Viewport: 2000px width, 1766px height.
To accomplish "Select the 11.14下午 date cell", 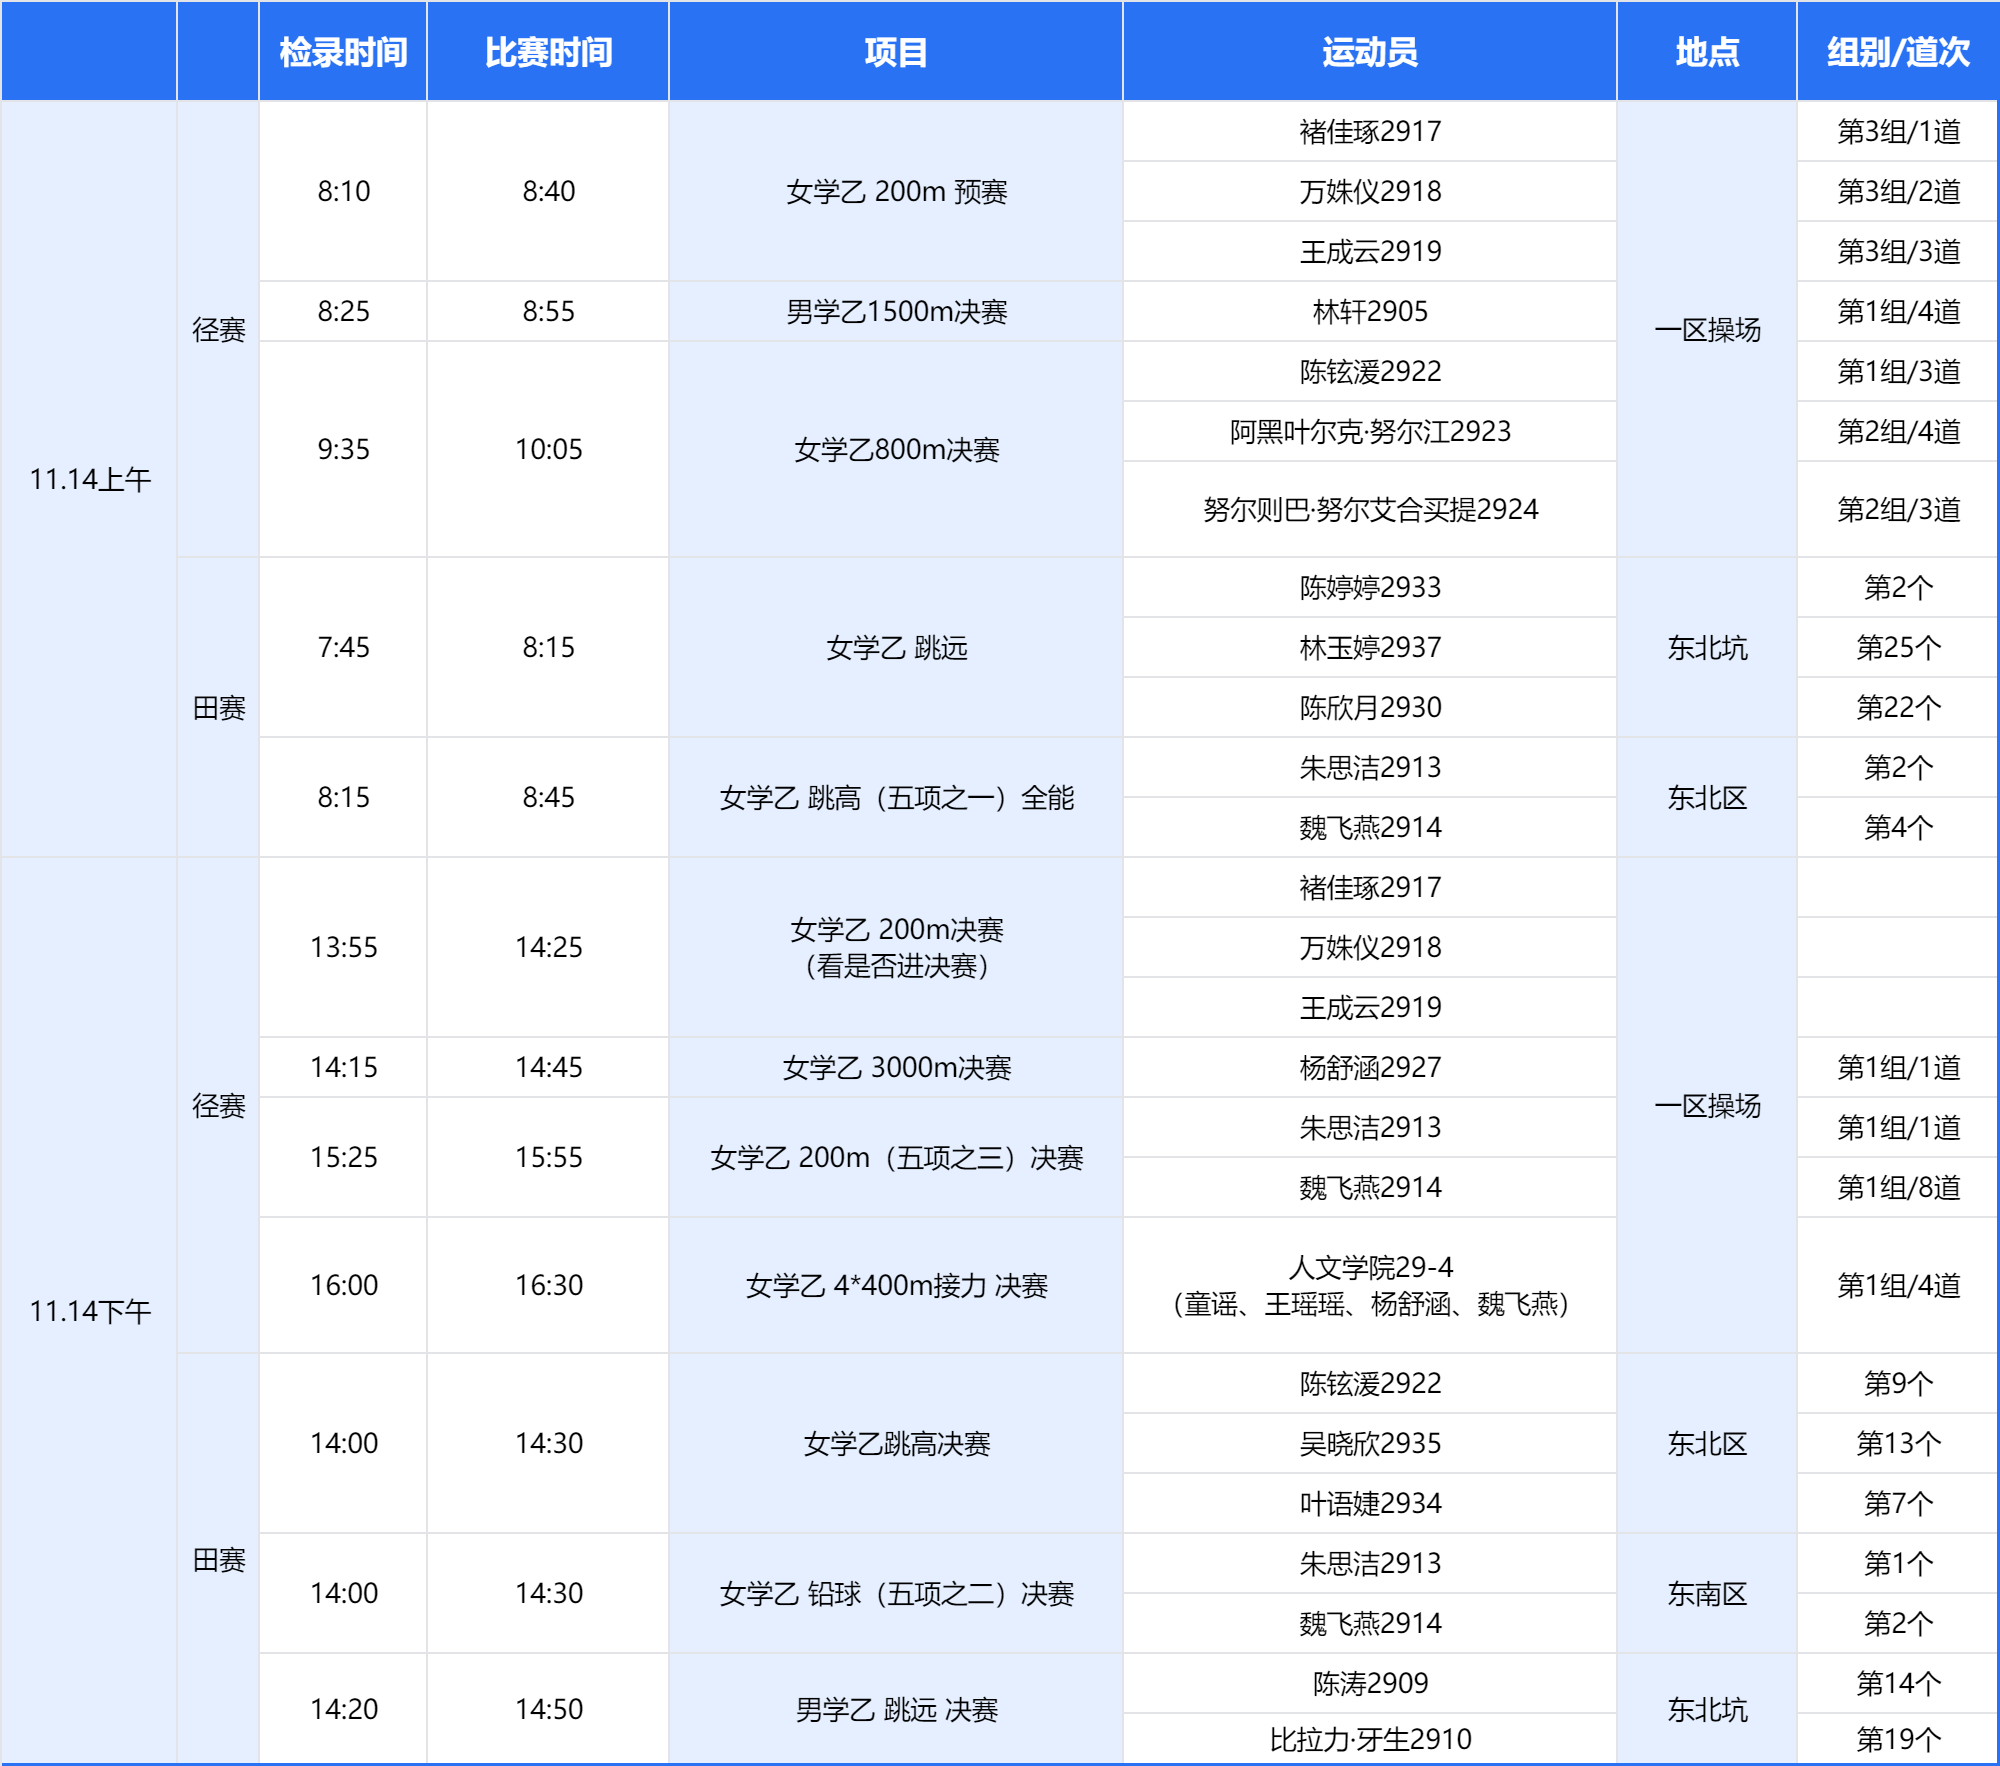I will pos(89,1310).
